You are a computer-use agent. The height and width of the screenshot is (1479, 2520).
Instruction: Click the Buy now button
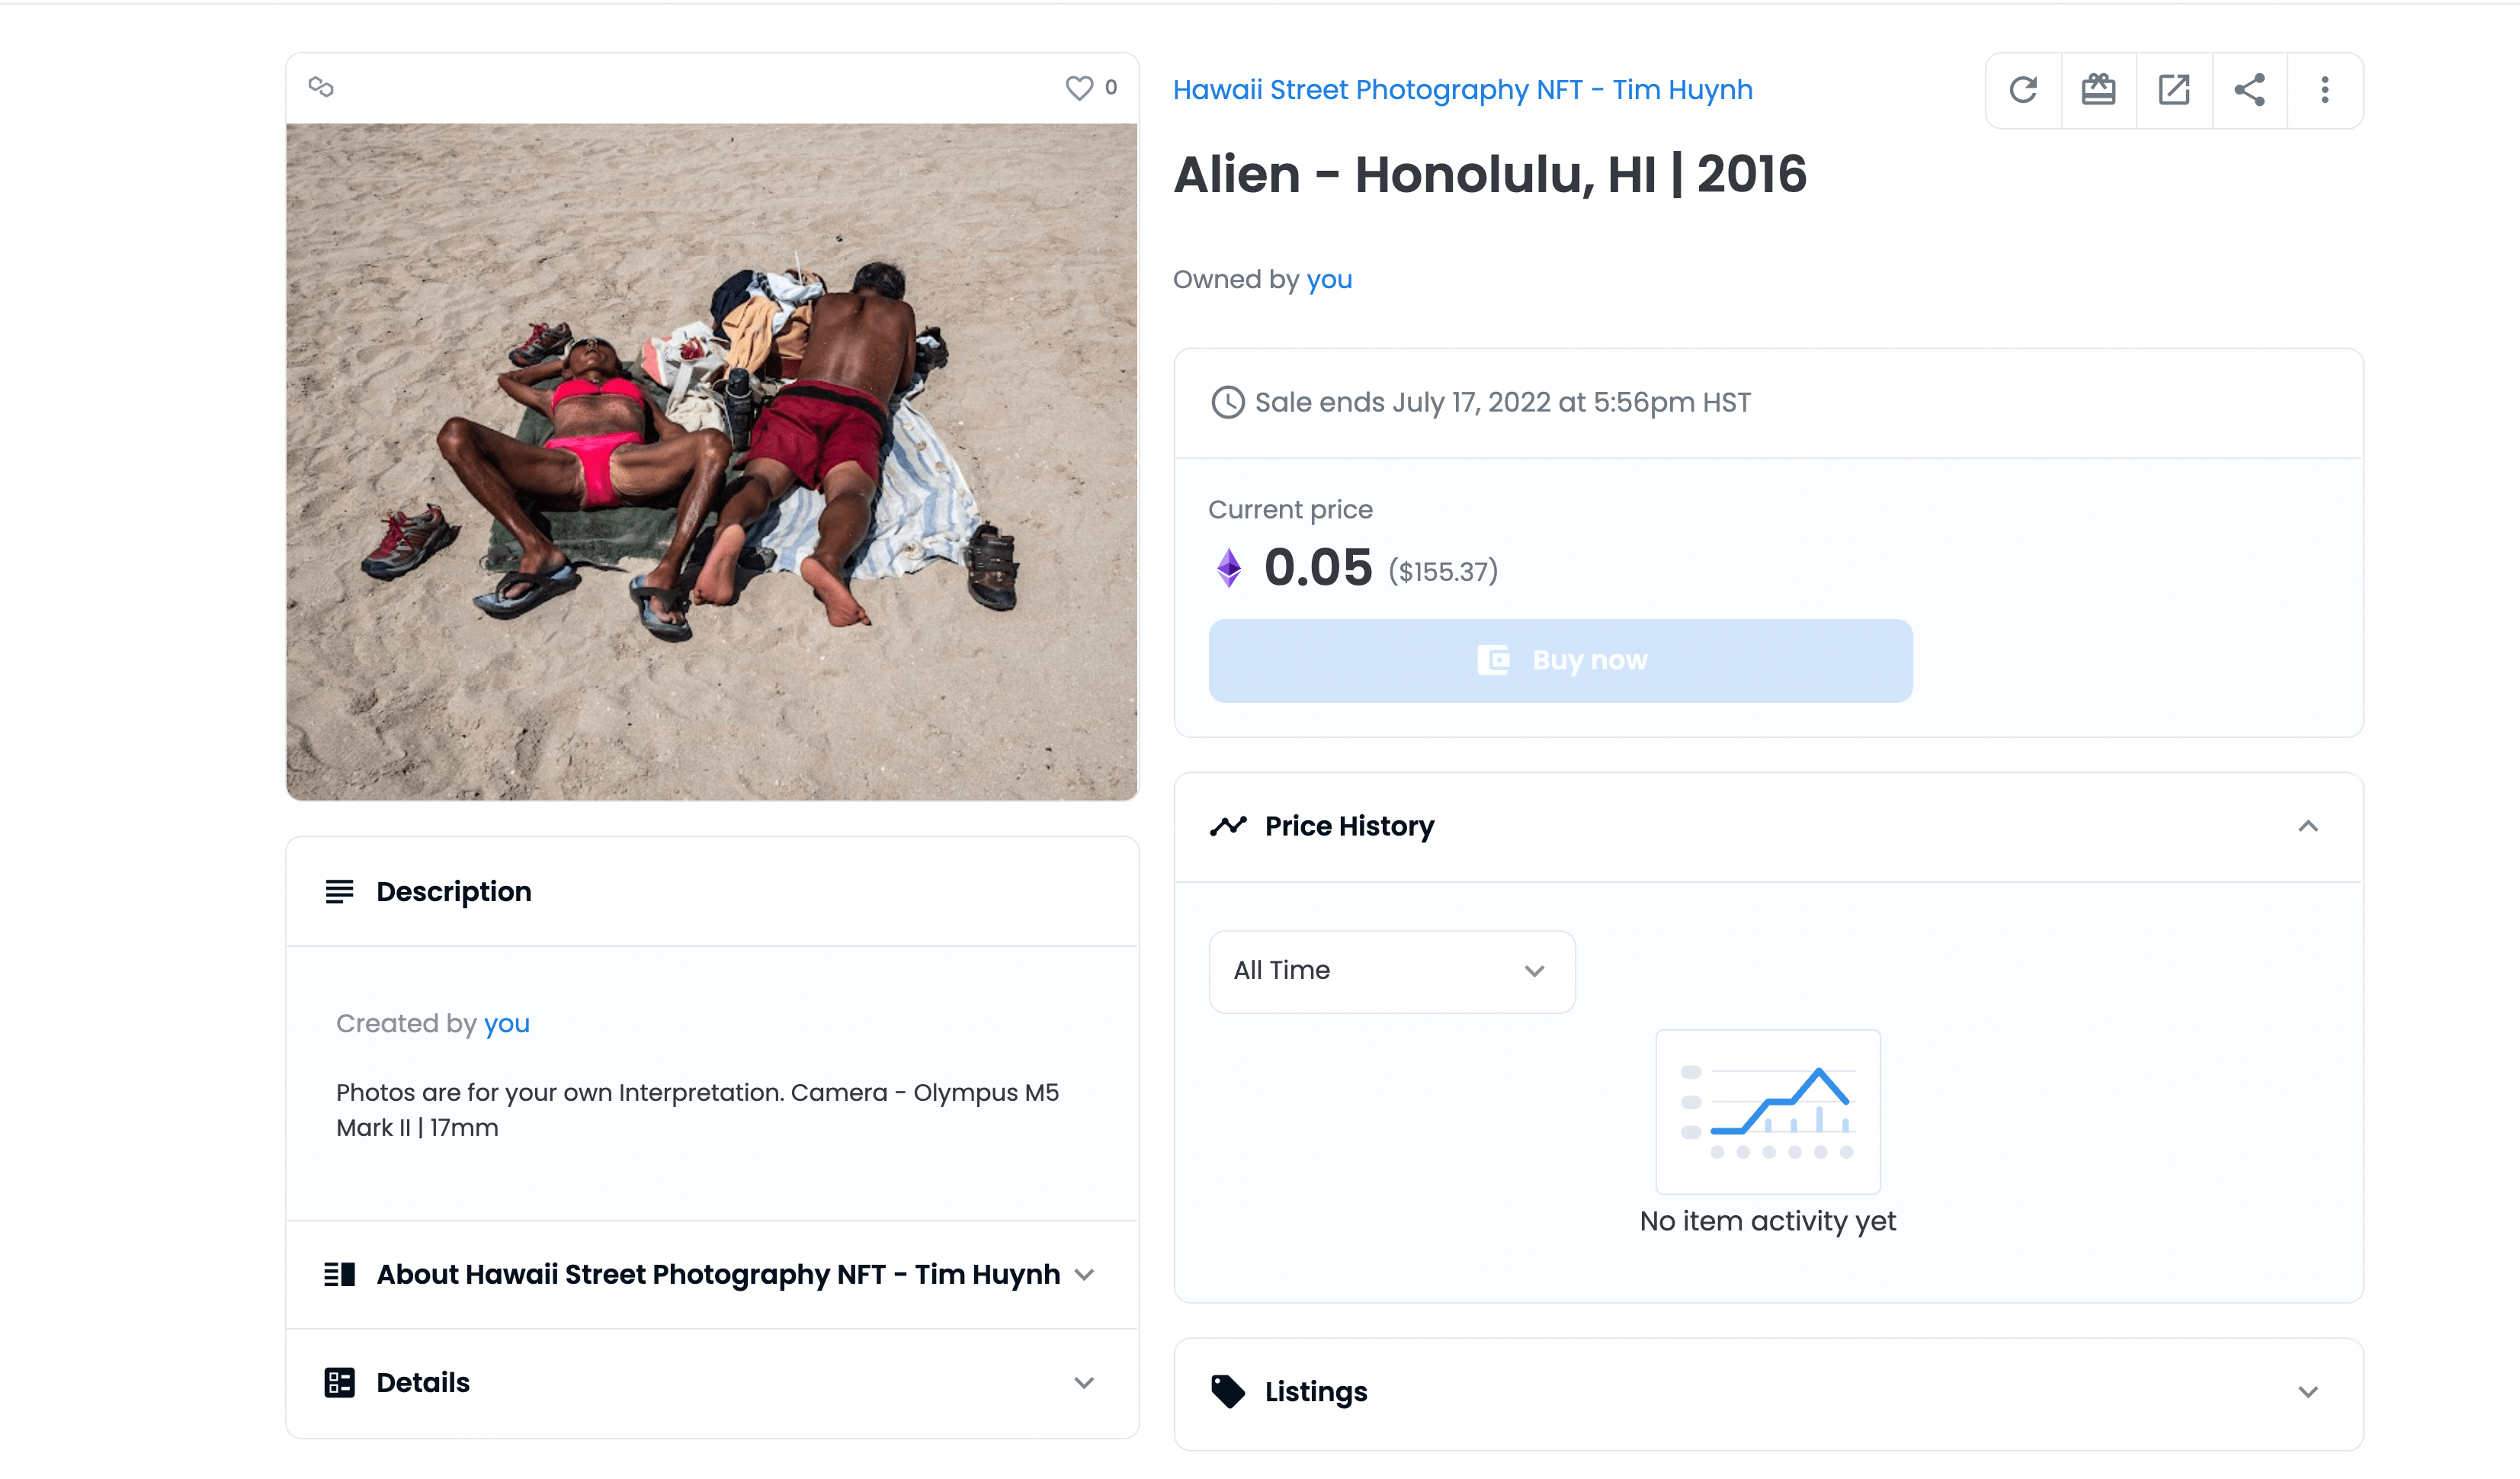click(1559, 660)
